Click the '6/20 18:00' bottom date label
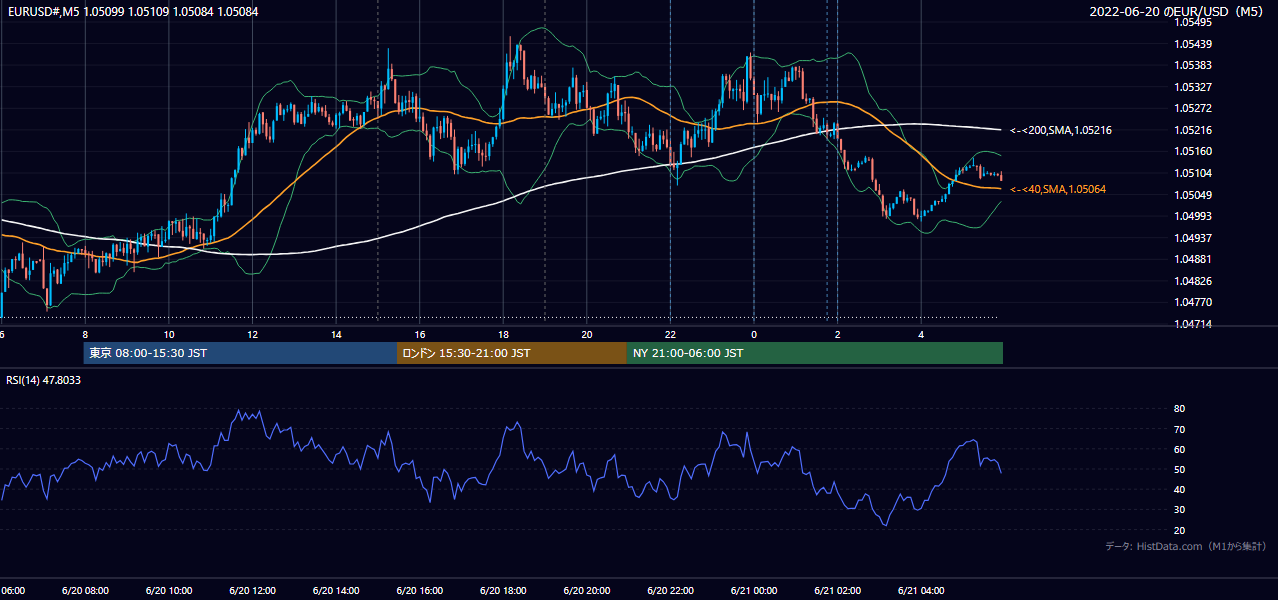This screenshot has width=1278, height=600. (x=502, y=591)
